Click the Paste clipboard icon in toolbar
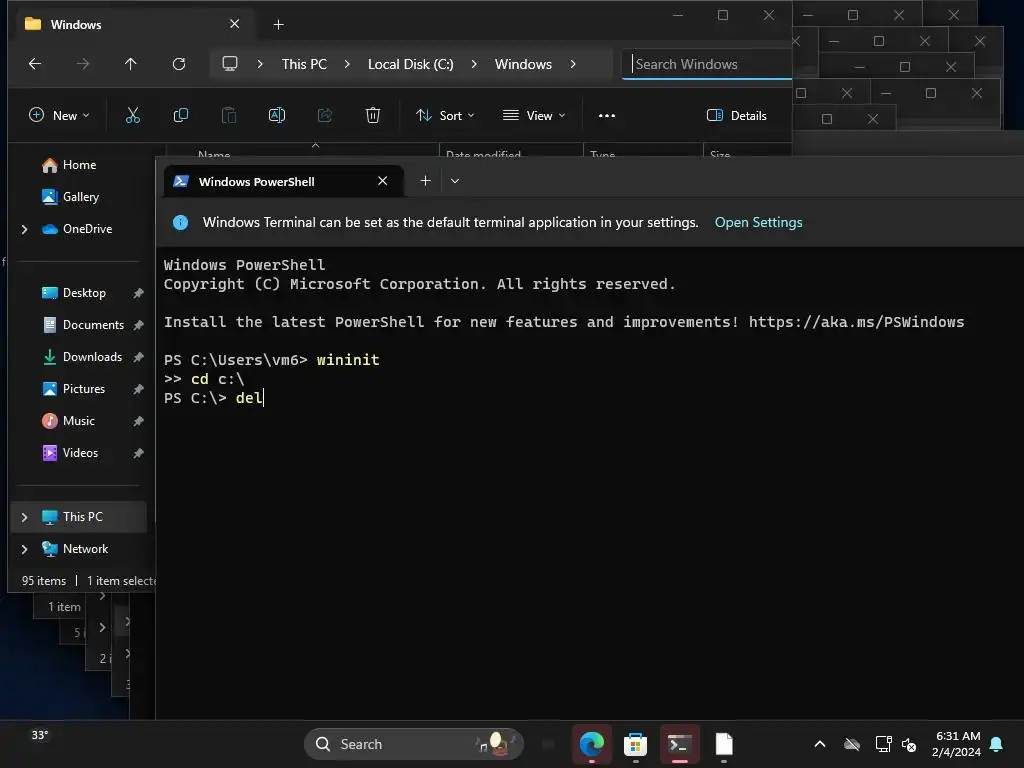Image resolution: width=1024 pixels, height=768 pixels. (229, 116)
